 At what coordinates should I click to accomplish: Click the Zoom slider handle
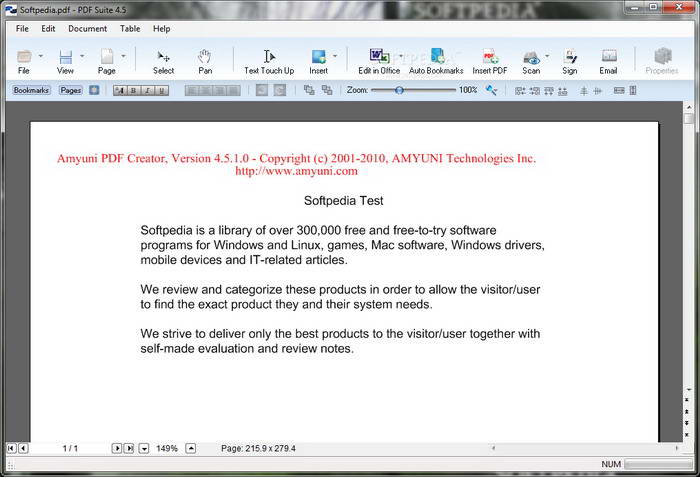[400, 90]
